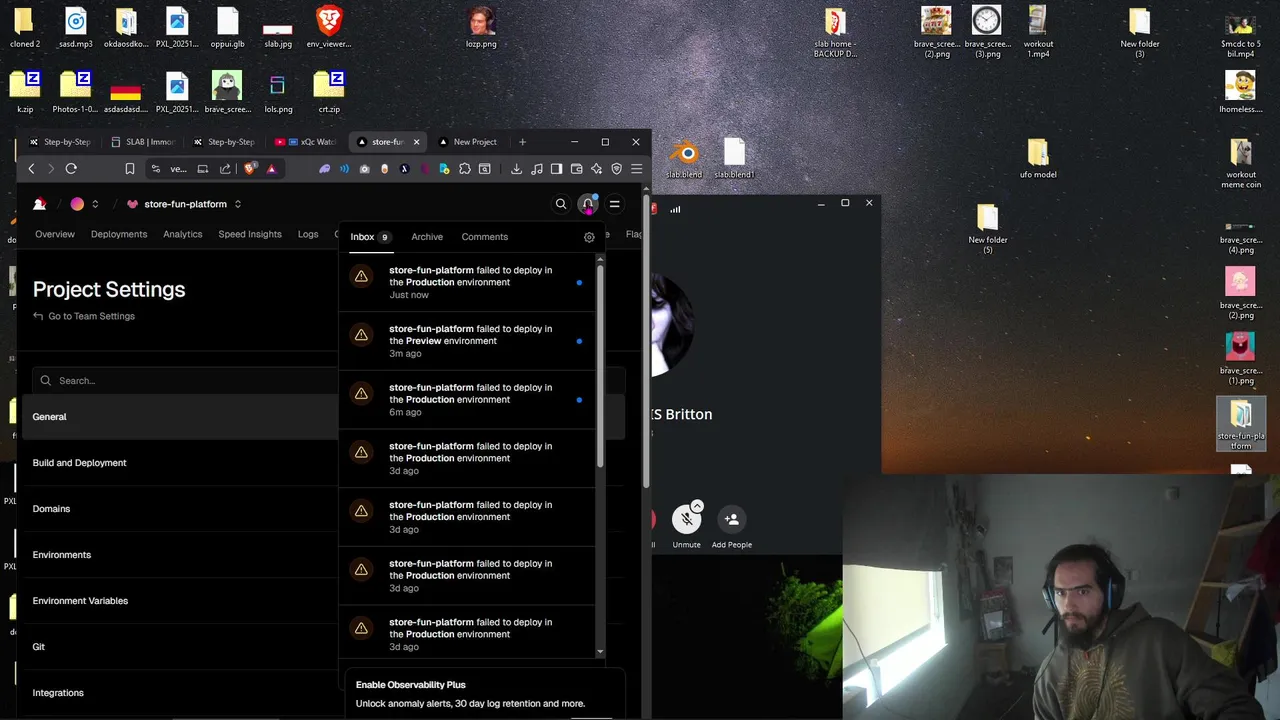Open the Speed Insights project tab
This screenshot has height=720, width=1280.
coord(250,234)
